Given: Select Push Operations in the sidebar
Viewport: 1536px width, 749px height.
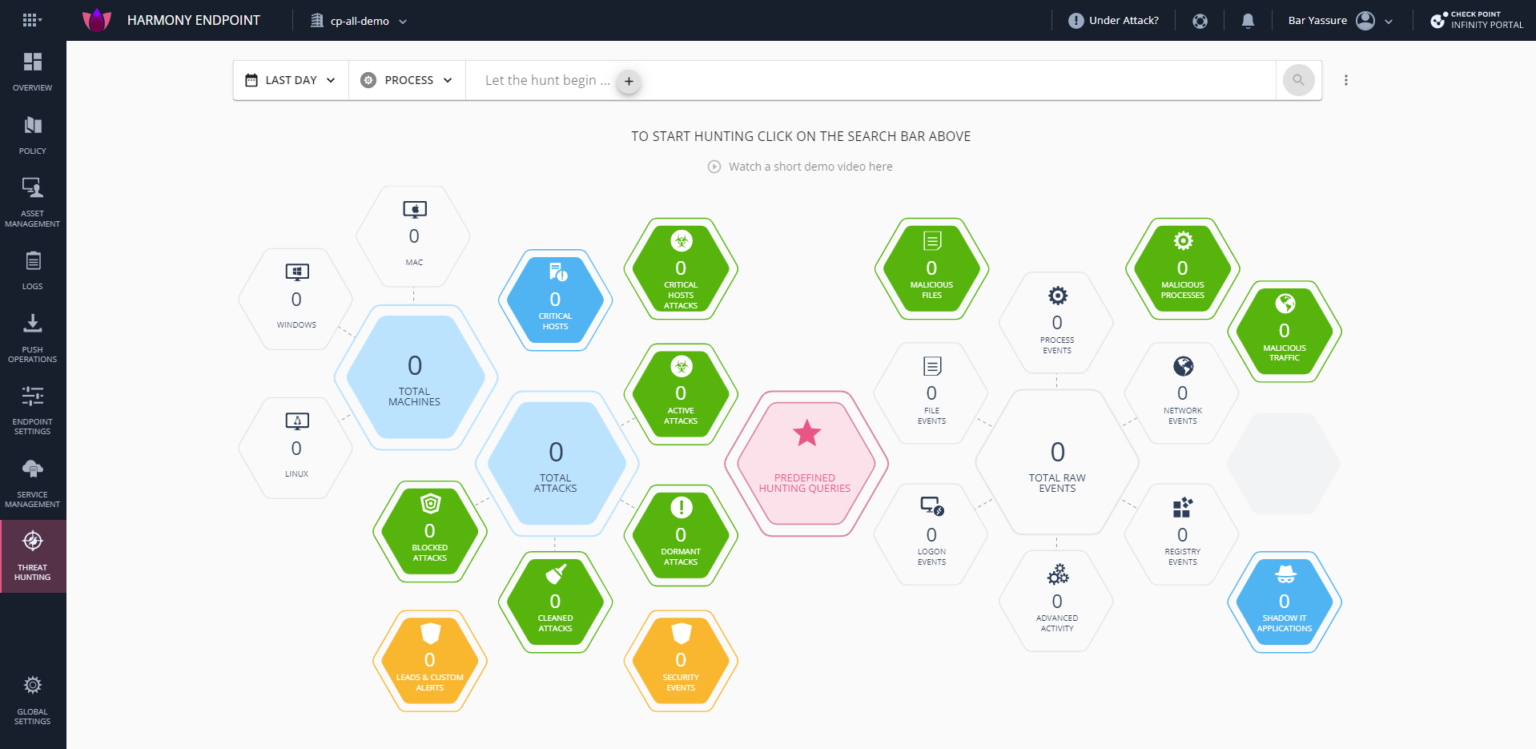Looking at the screenshot, I should [x=33, y=338].
